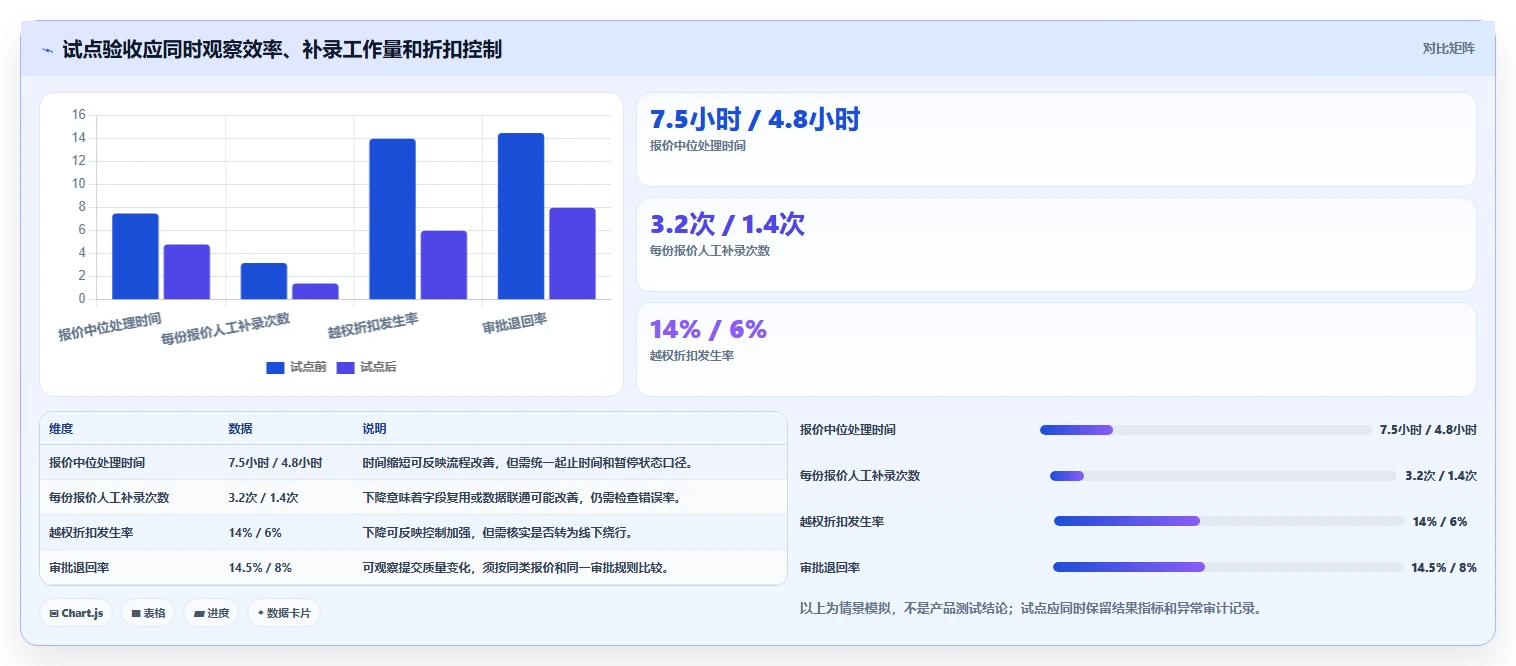Click the 试点前 bar for 越权折扣发生率
1516x666 pixels.
pyautogui.click(x=392, y=219)
